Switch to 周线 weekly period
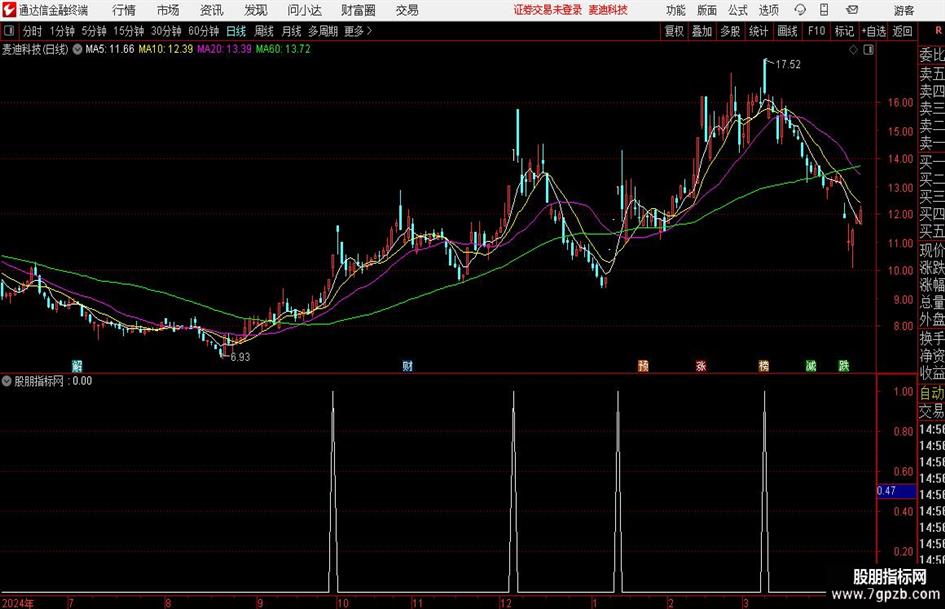This screenshot has height=609, width=945. point(264,31)
